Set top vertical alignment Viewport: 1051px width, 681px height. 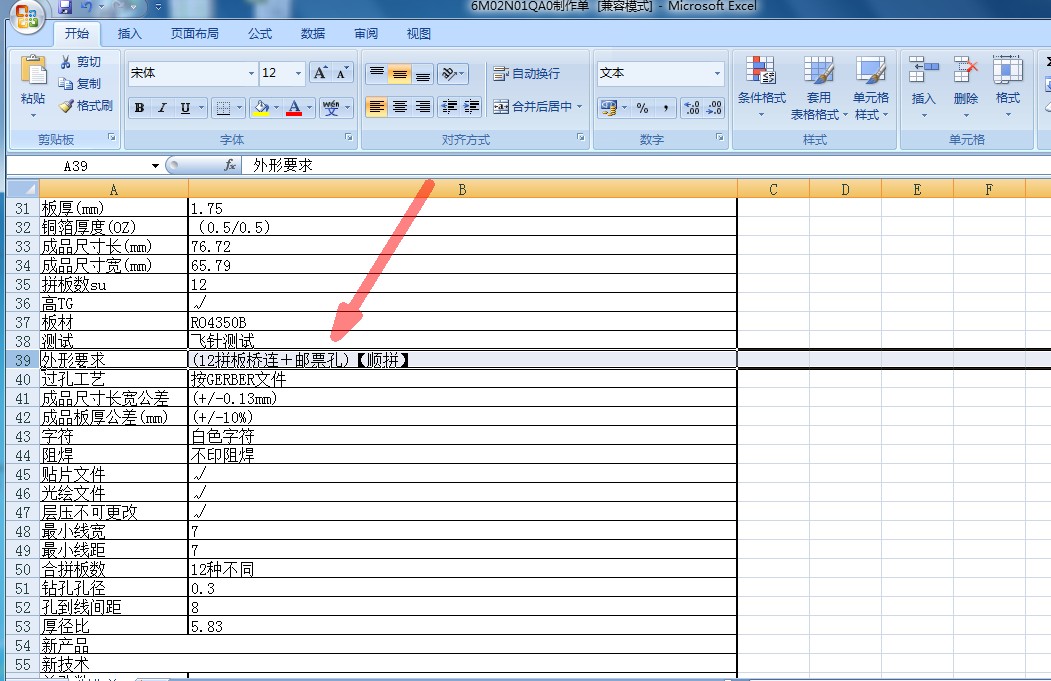click(x=377, y=73)
